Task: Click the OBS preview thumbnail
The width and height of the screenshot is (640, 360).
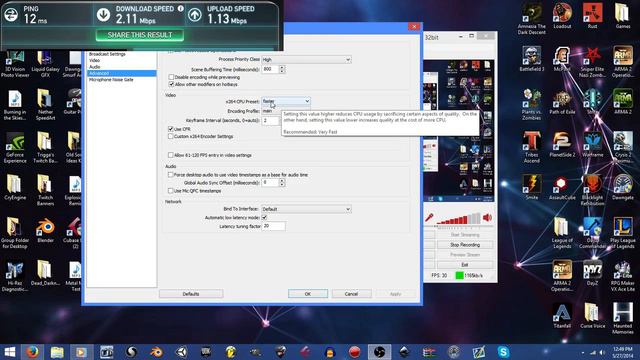Action: coord(459,131)
